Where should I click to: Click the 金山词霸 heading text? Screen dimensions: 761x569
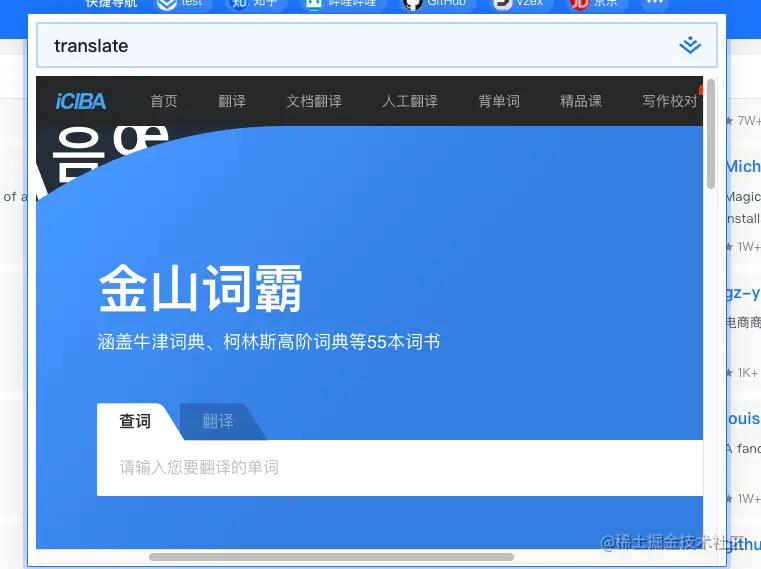(200, 289)
